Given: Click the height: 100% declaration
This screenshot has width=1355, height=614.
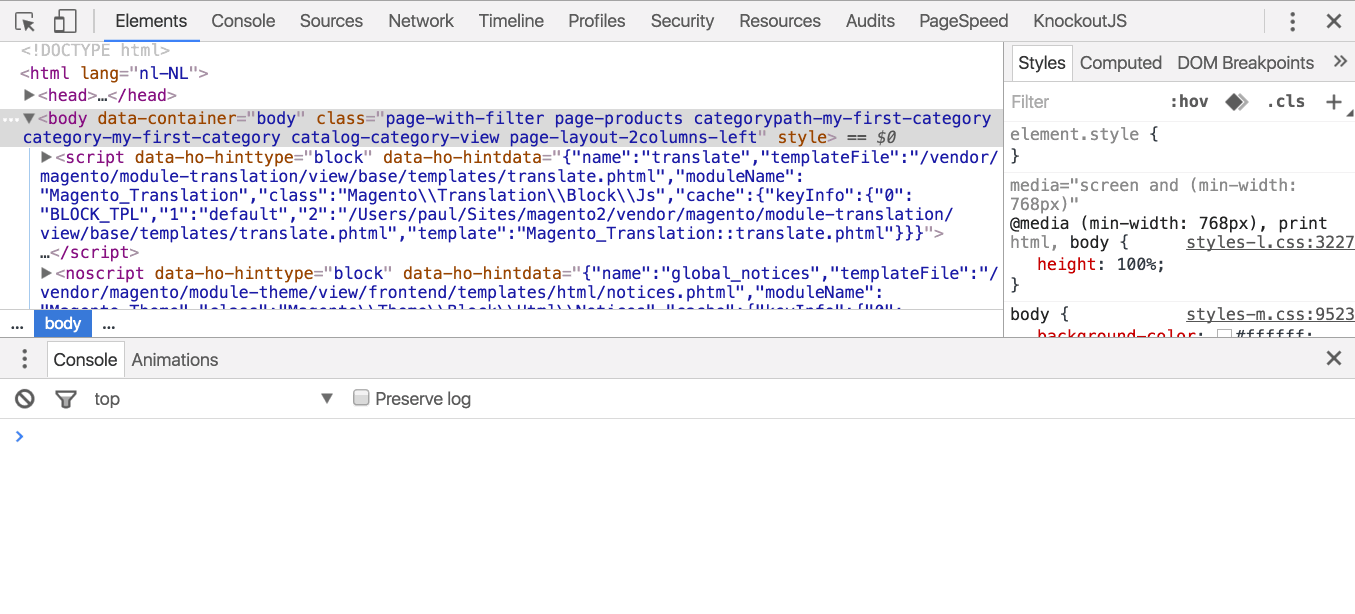Looking at the screenshot, I should (x=1101, y=264).
